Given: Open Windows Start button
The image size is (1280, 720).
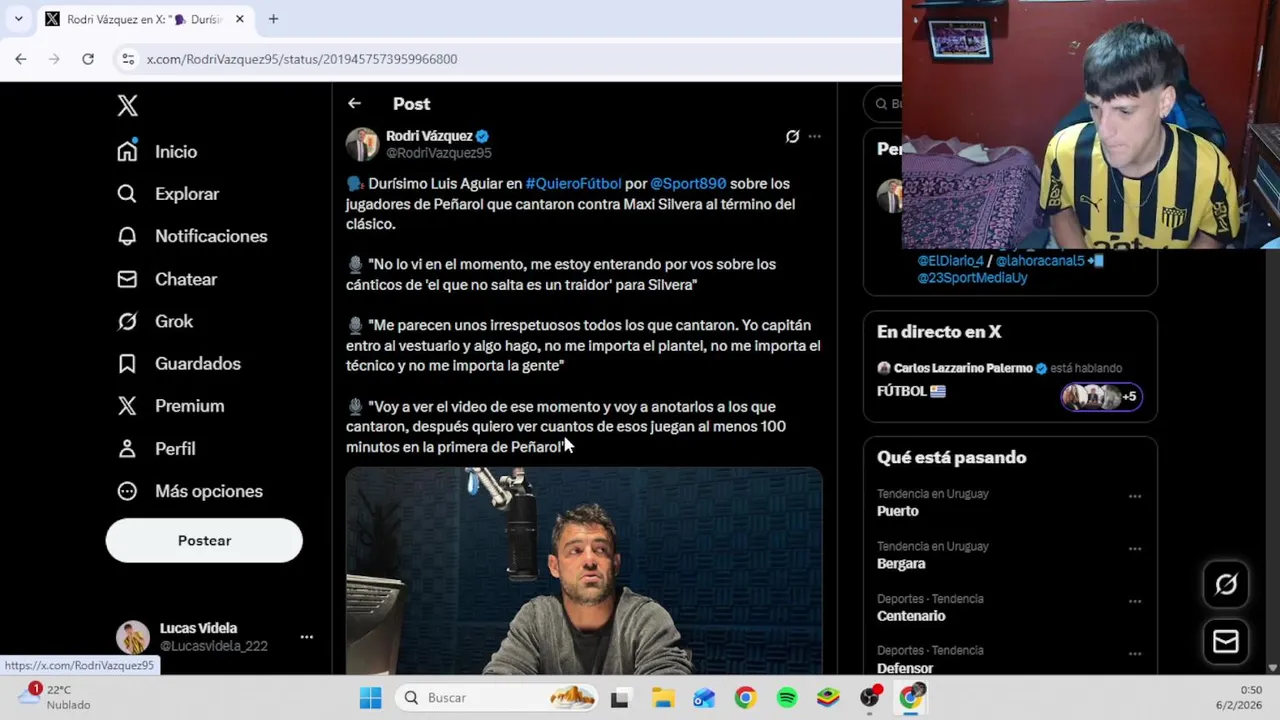Looking at the screenshot, I should (x=370, y=698).
